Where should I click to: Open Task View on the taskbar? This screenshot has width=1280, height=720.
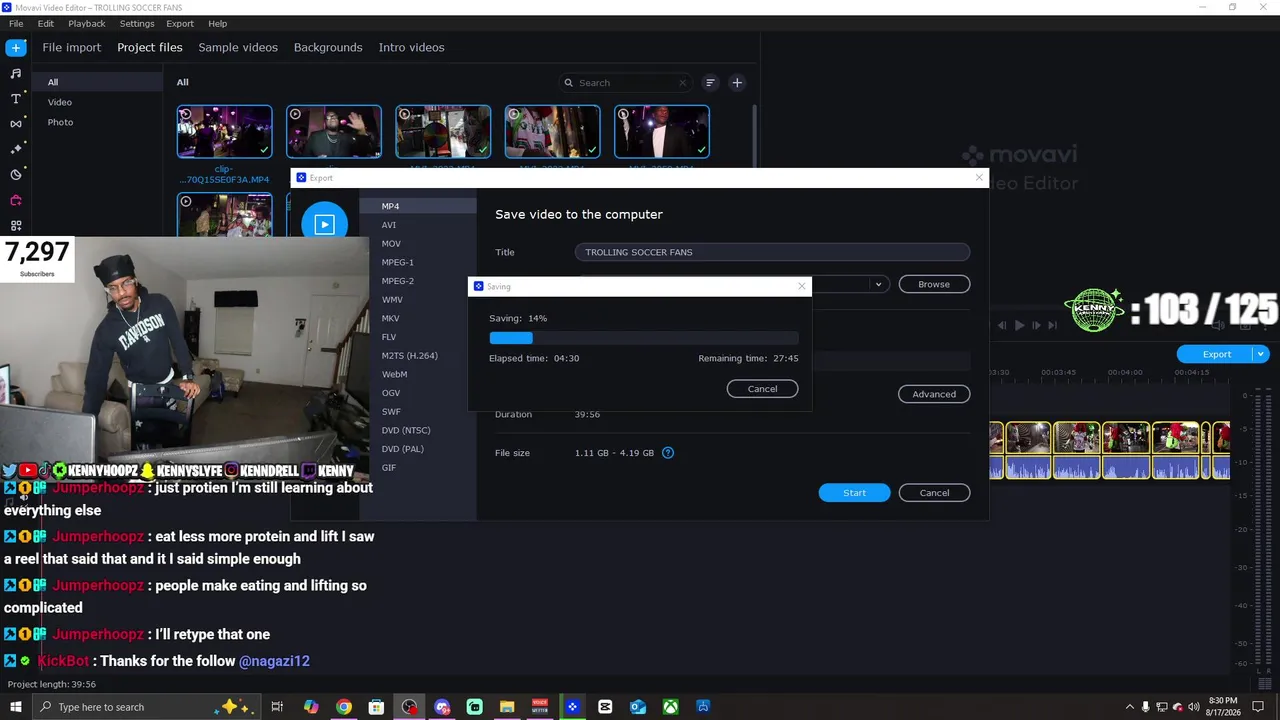[278, 707]
